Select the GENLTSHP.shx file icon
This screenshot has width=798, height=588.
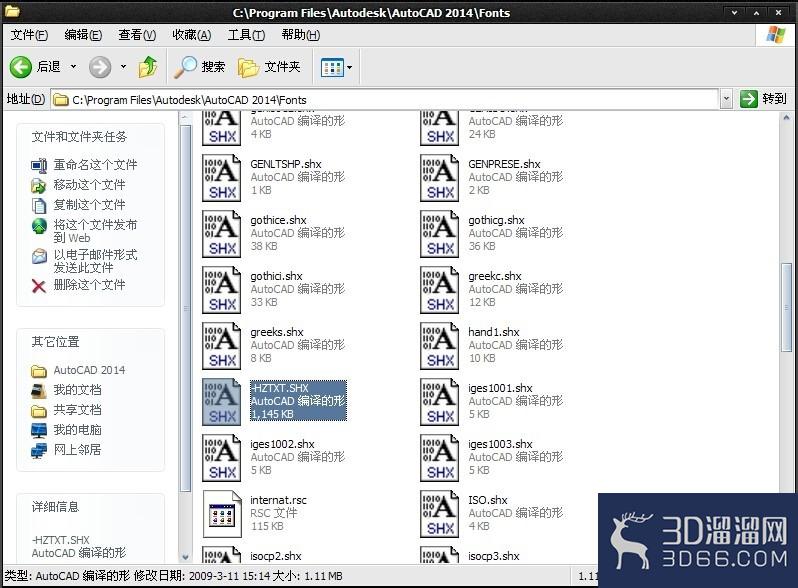click(x=221, y=178)
